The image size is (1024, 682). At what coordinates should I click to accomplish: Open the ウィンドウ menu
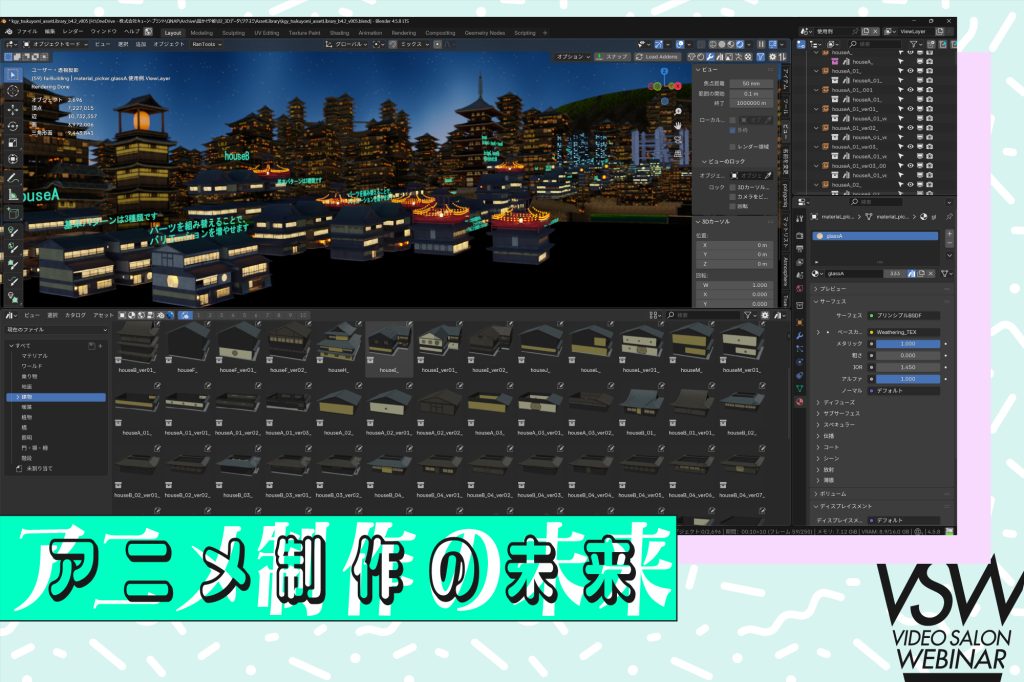[103, 32]
